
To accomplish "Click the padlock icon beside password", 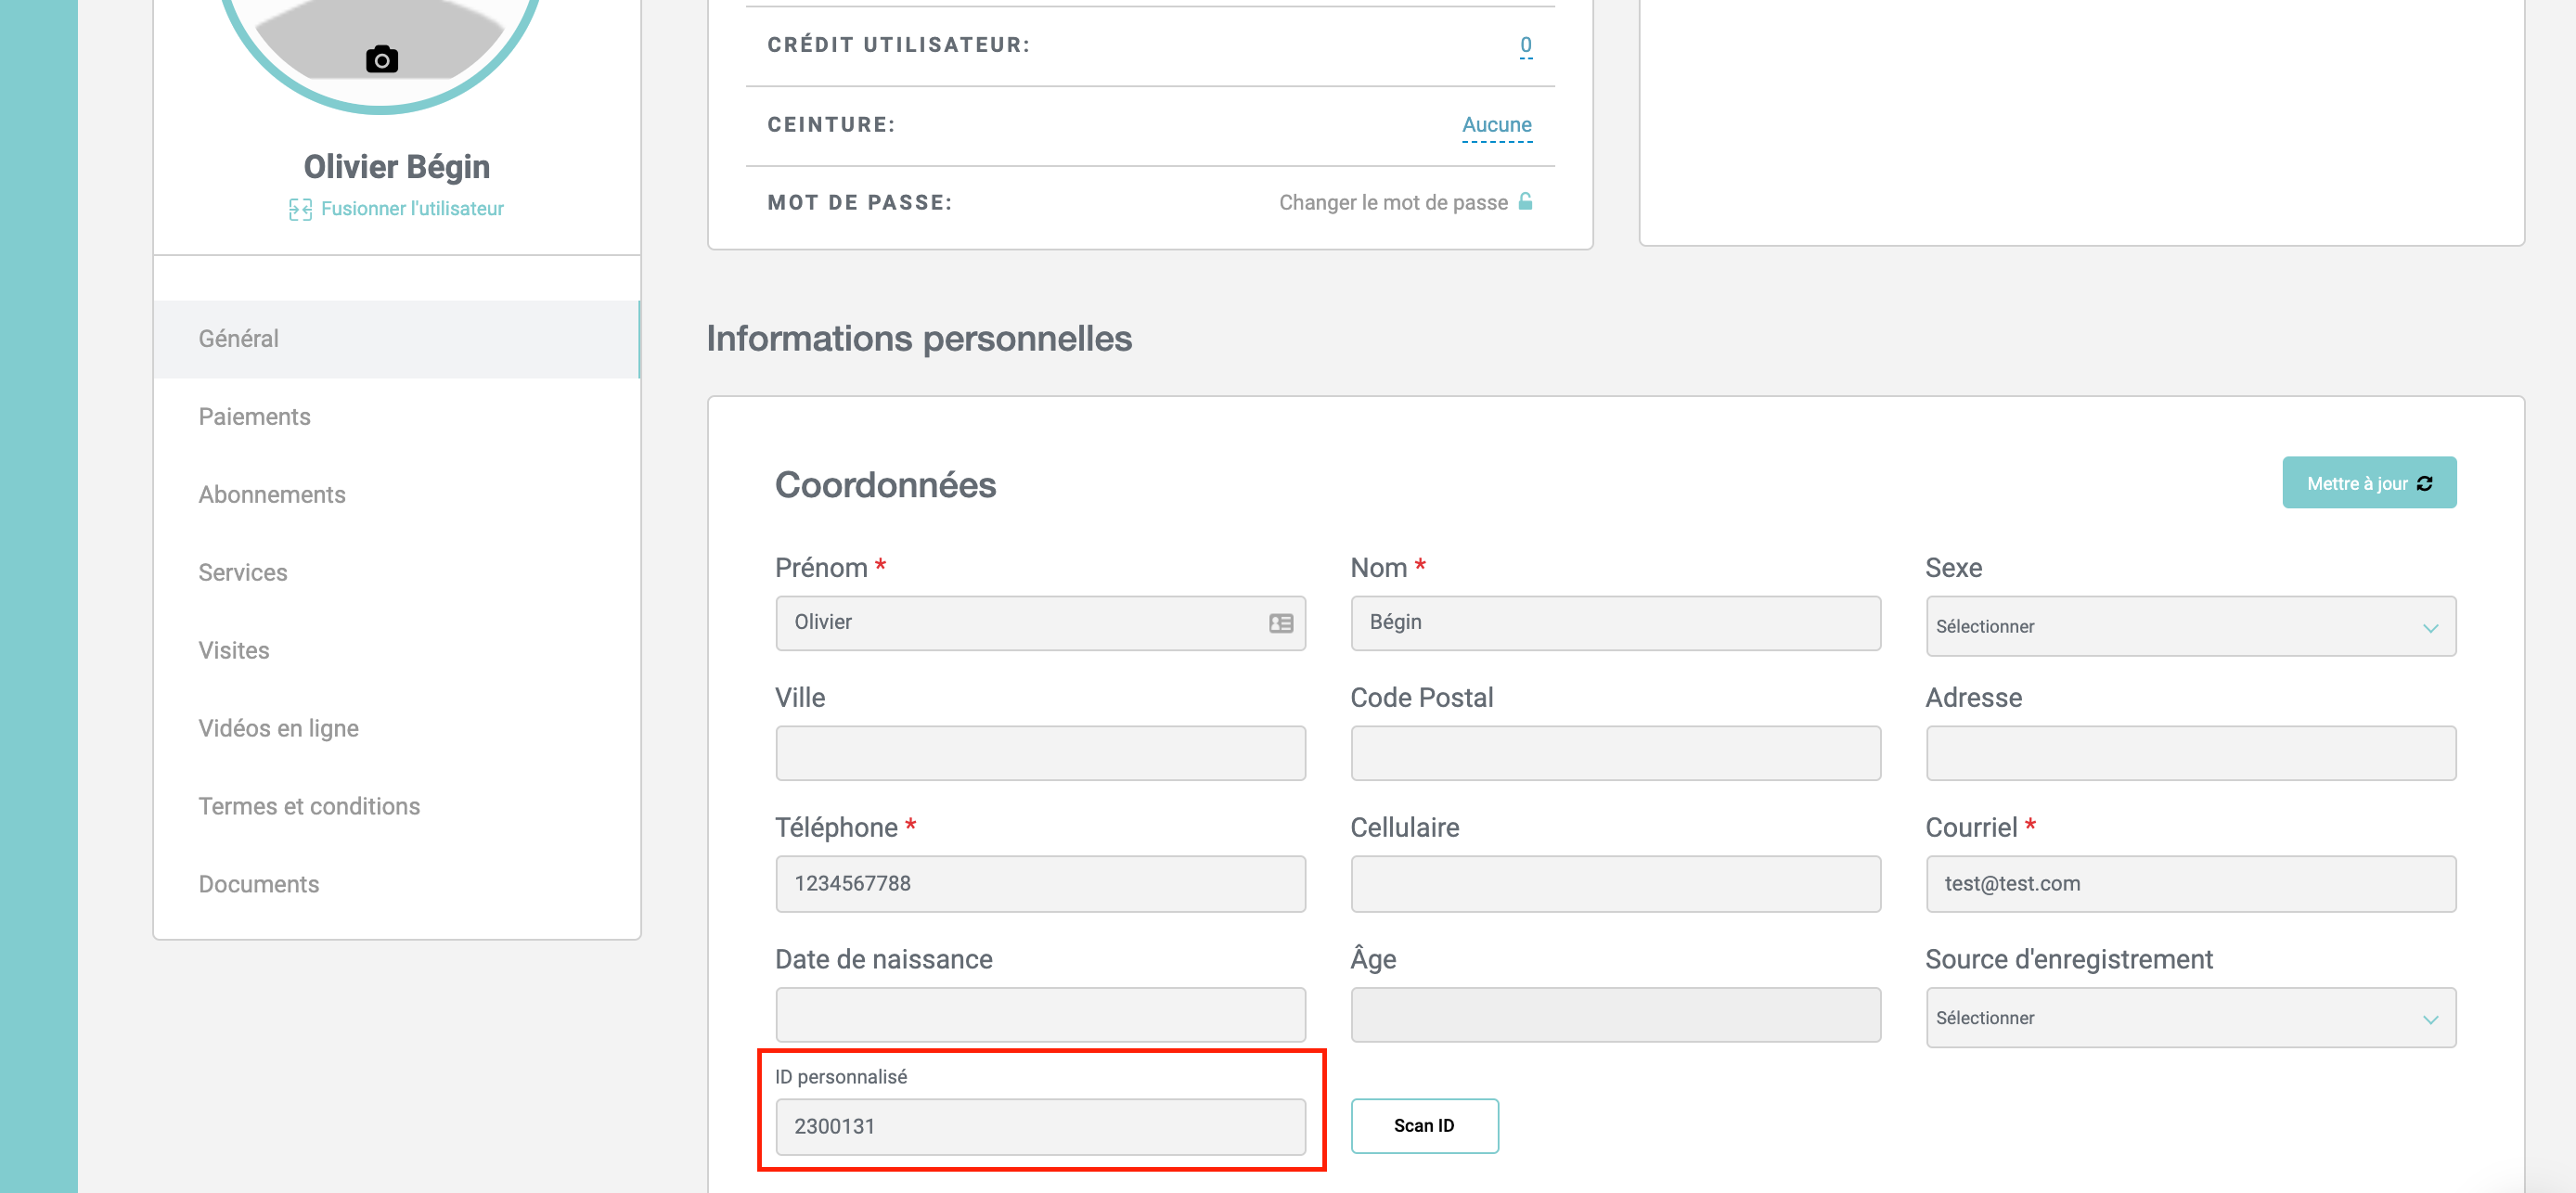I will (x=1525, y=202).
